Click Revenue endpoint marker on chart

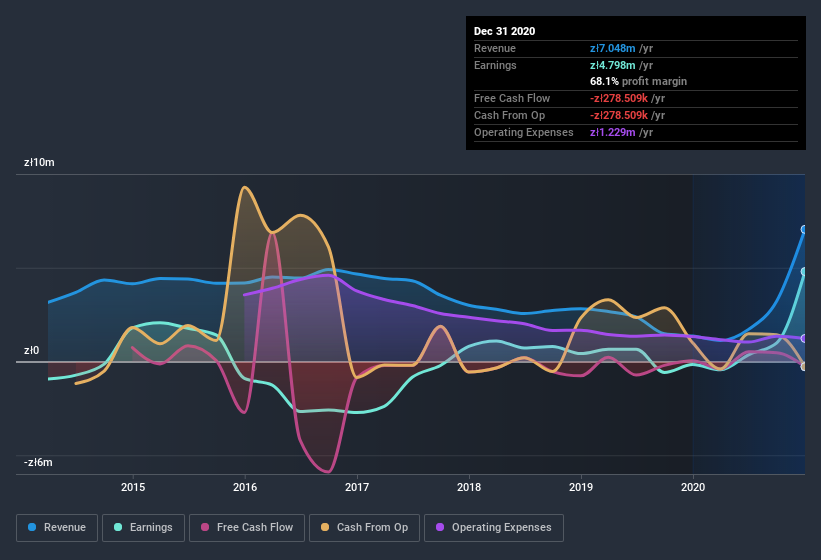coord(804,229)
